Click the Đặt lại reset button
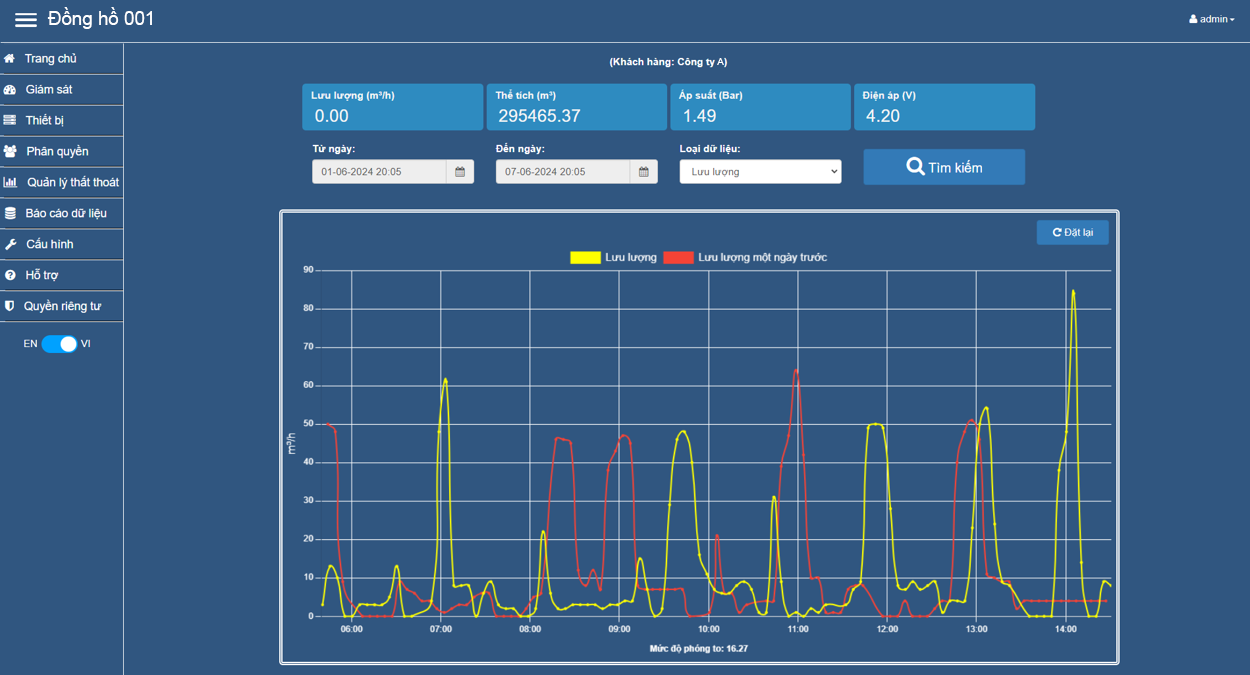 tap(1072, 233)
